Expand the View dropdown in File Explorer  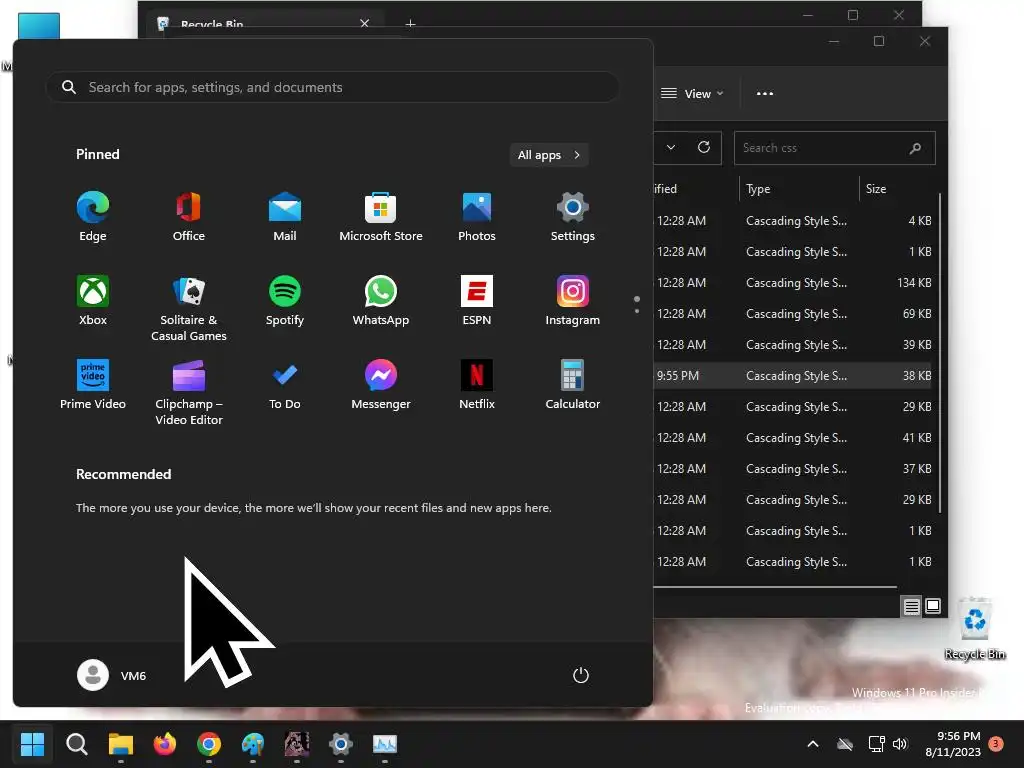(692, 93)
